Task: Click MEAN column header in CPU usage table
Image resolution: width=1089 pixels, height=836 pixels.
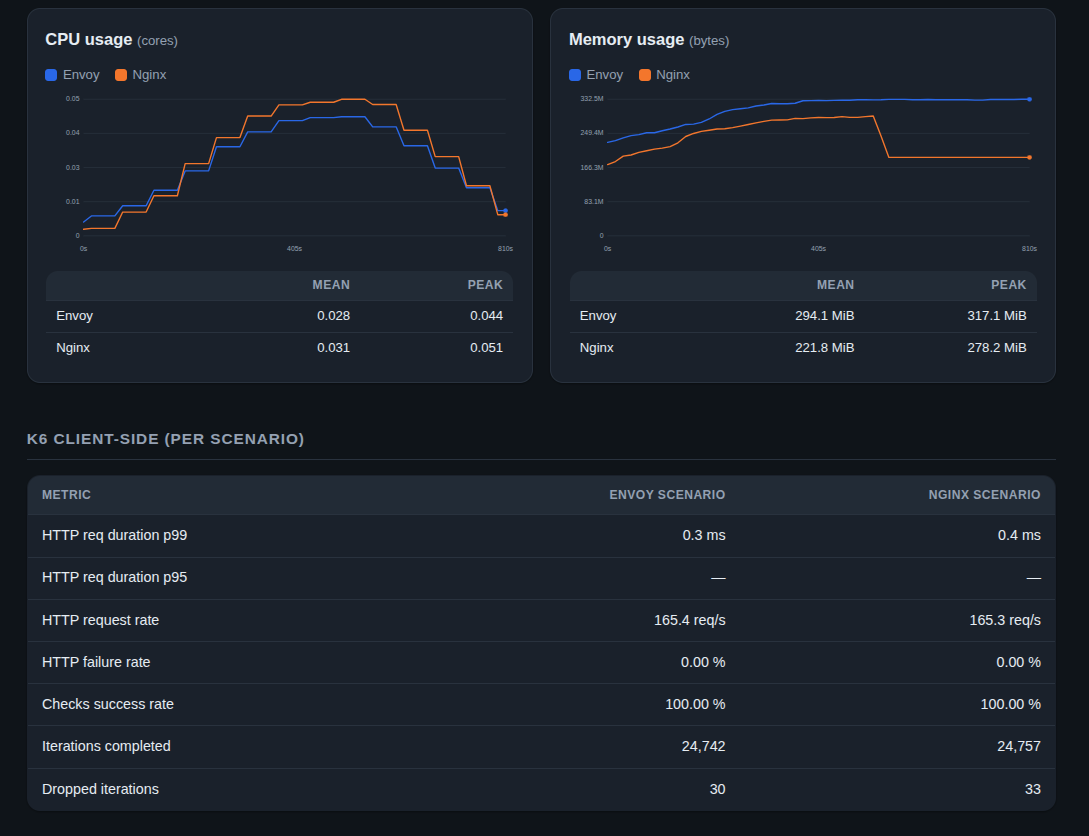Action: click(331, 285)
